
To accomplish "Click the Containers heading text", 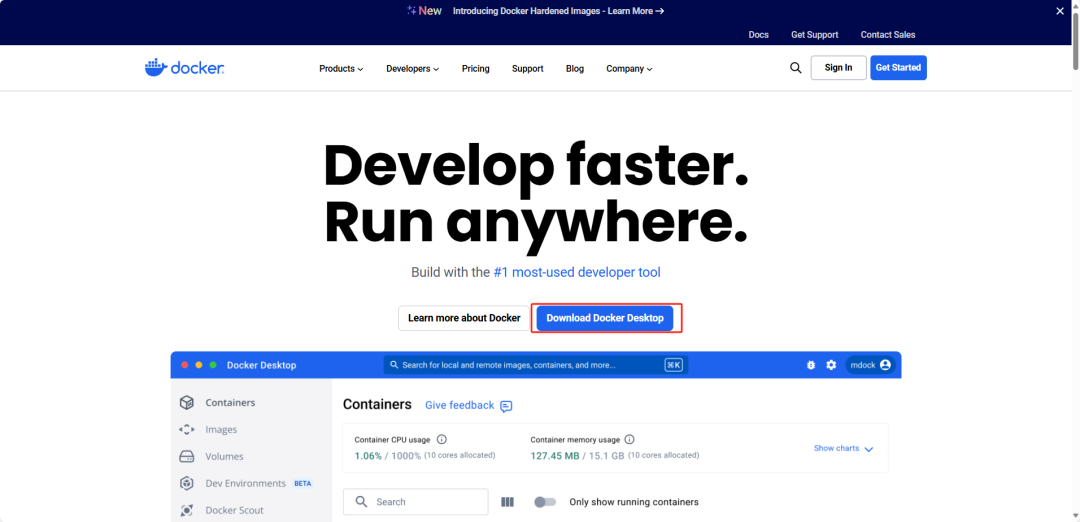I will pos(377,404).
